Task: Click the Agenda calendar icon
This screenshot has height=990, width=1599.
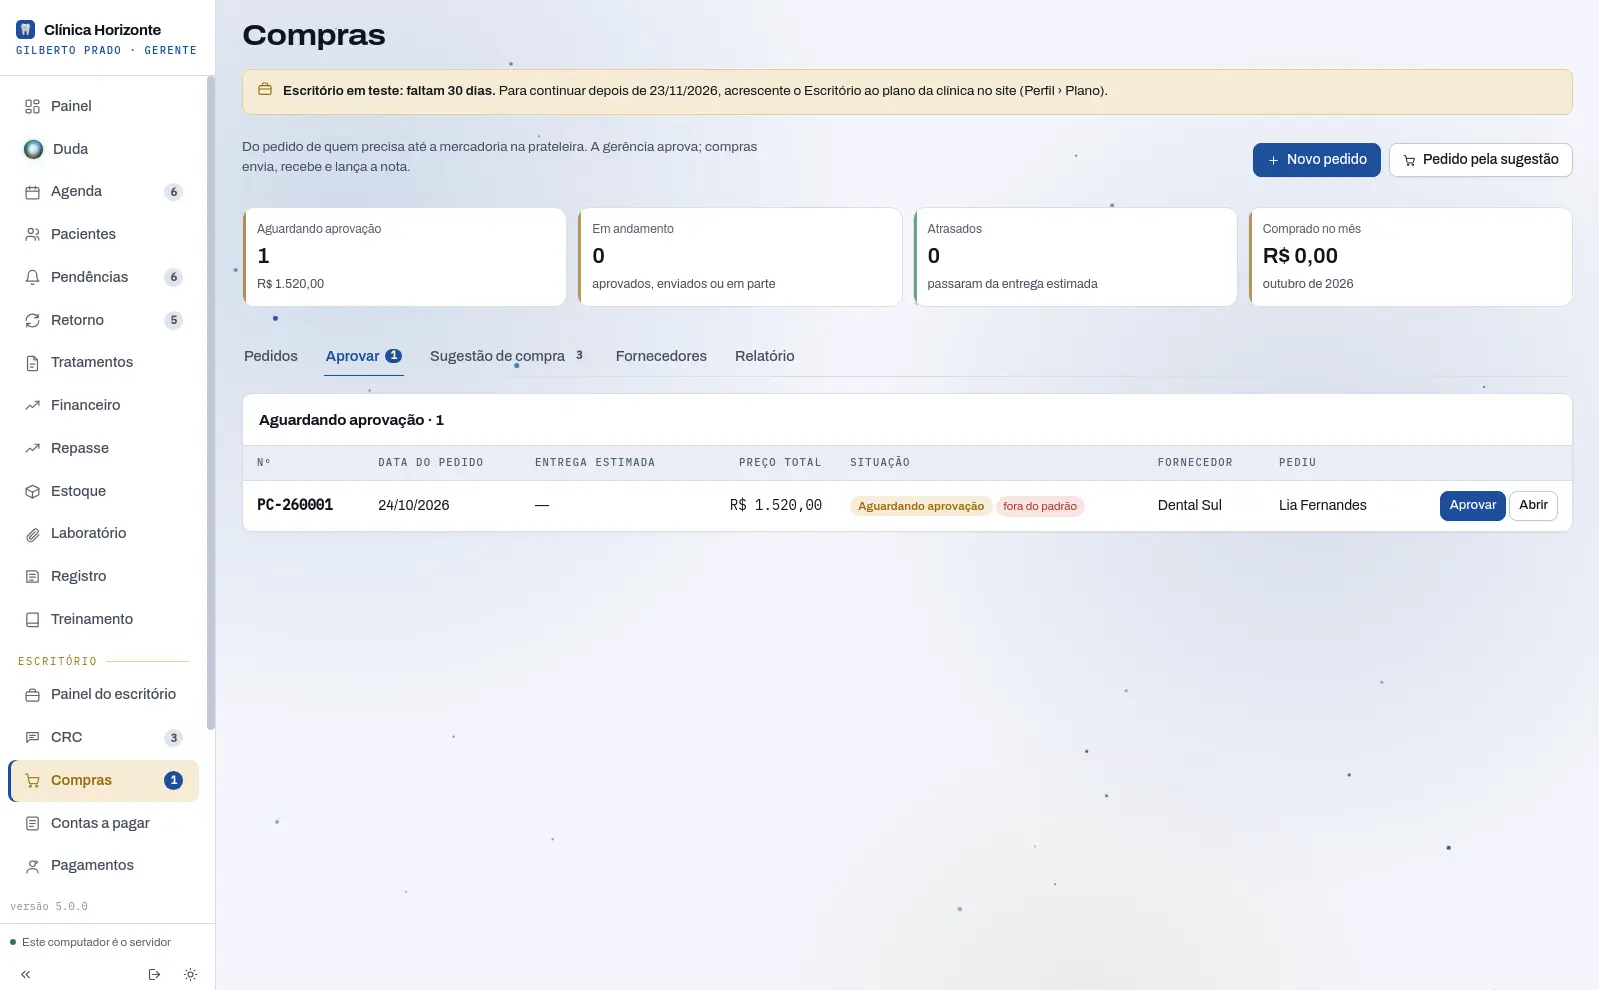Action: (32, 192)
